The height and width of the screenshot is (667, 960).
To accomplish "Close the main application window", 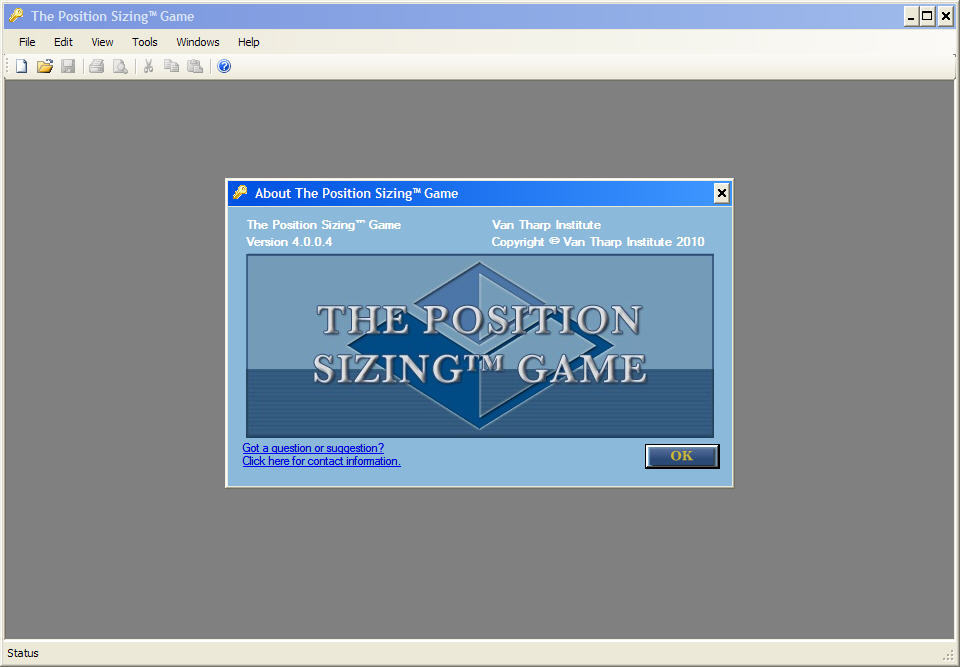I will 944,17.
